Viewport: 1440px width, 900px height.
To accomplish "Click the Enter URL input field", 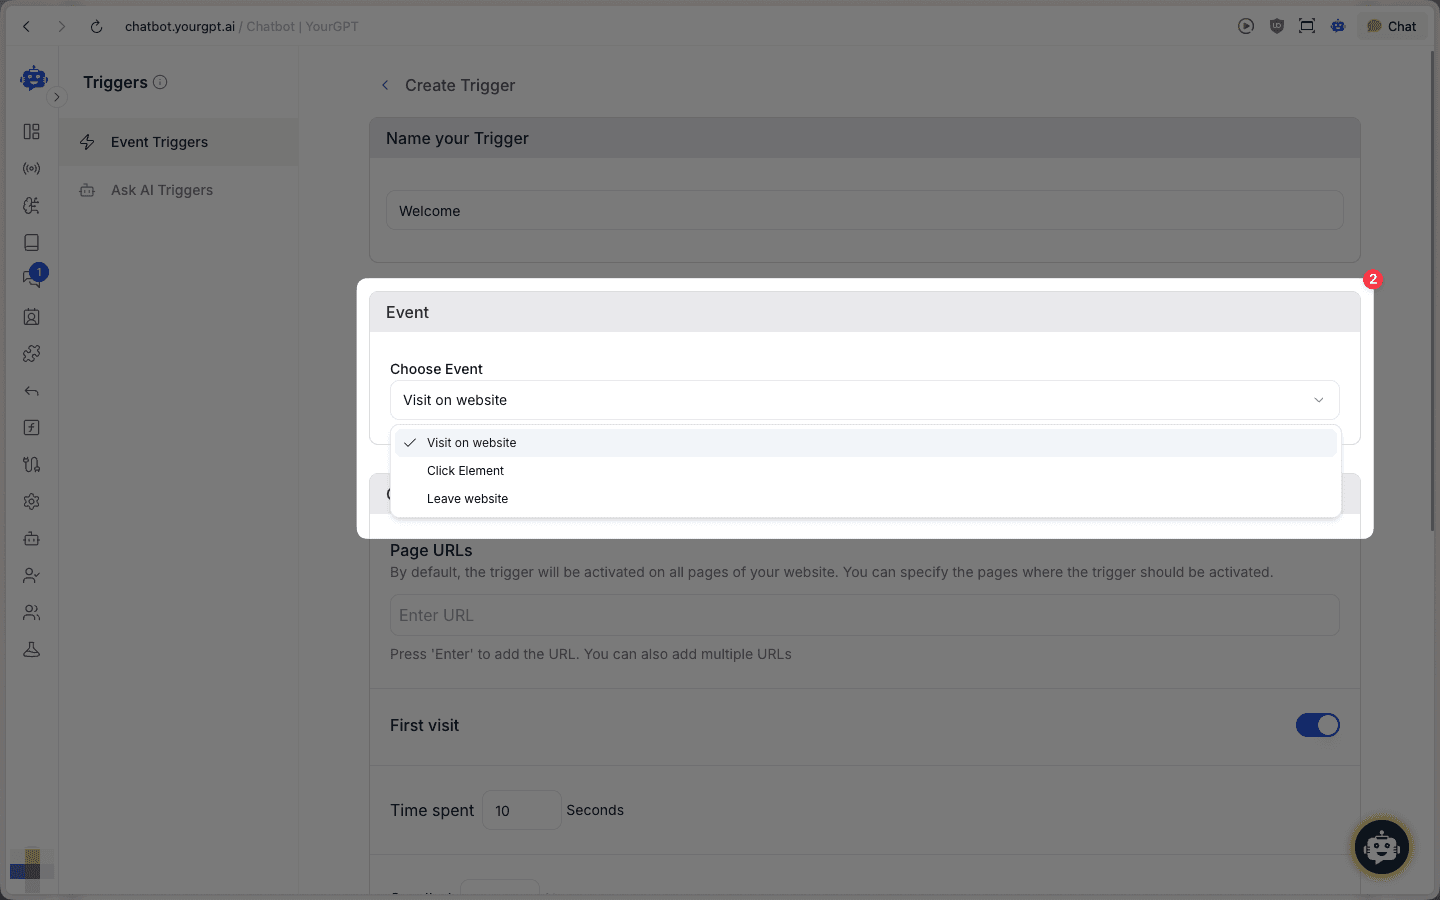I will (x=864, y=615).
